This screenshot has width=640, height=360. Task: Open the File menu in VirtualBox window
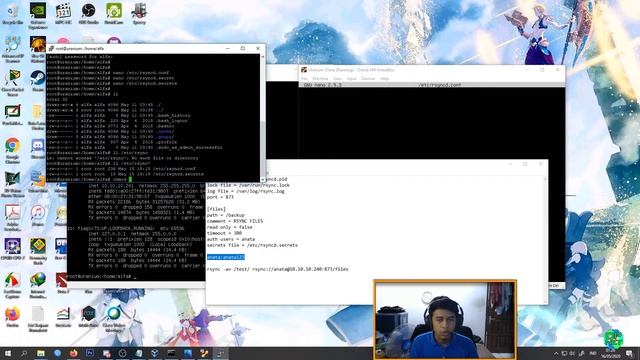[304, 78]
